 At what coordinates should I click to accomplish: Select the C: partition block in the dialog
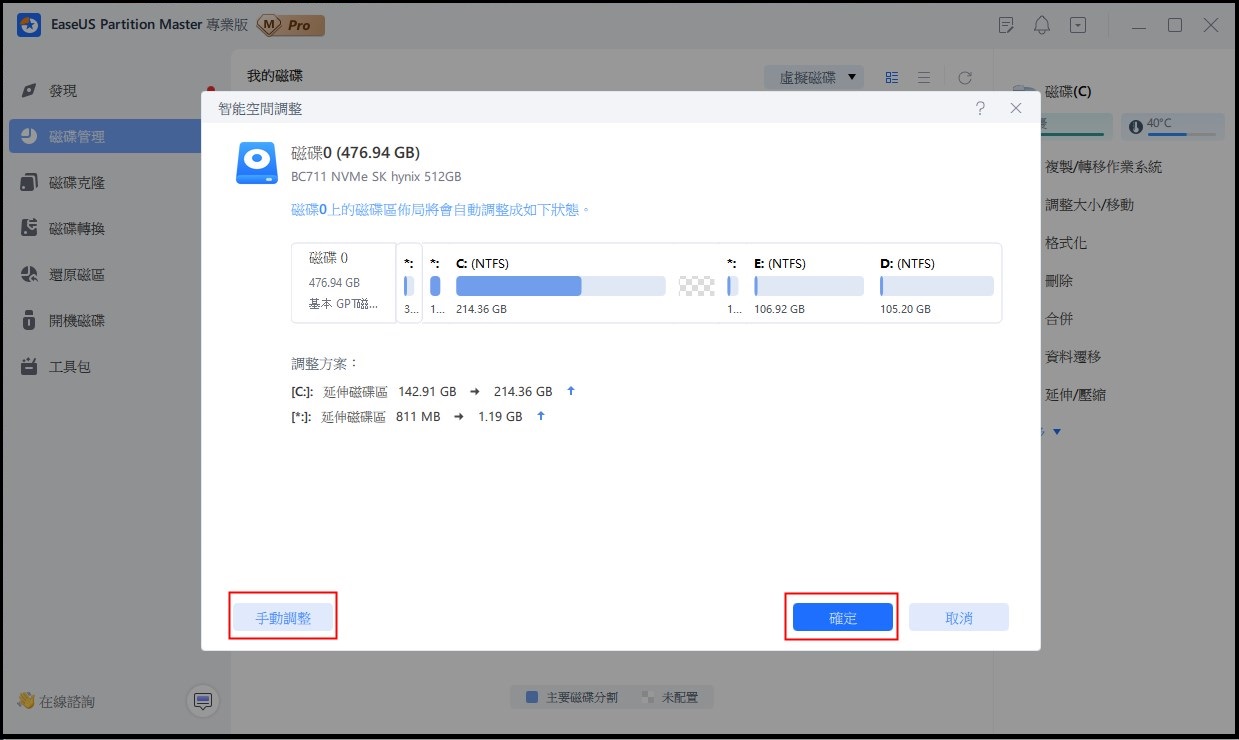pos(560,285)
